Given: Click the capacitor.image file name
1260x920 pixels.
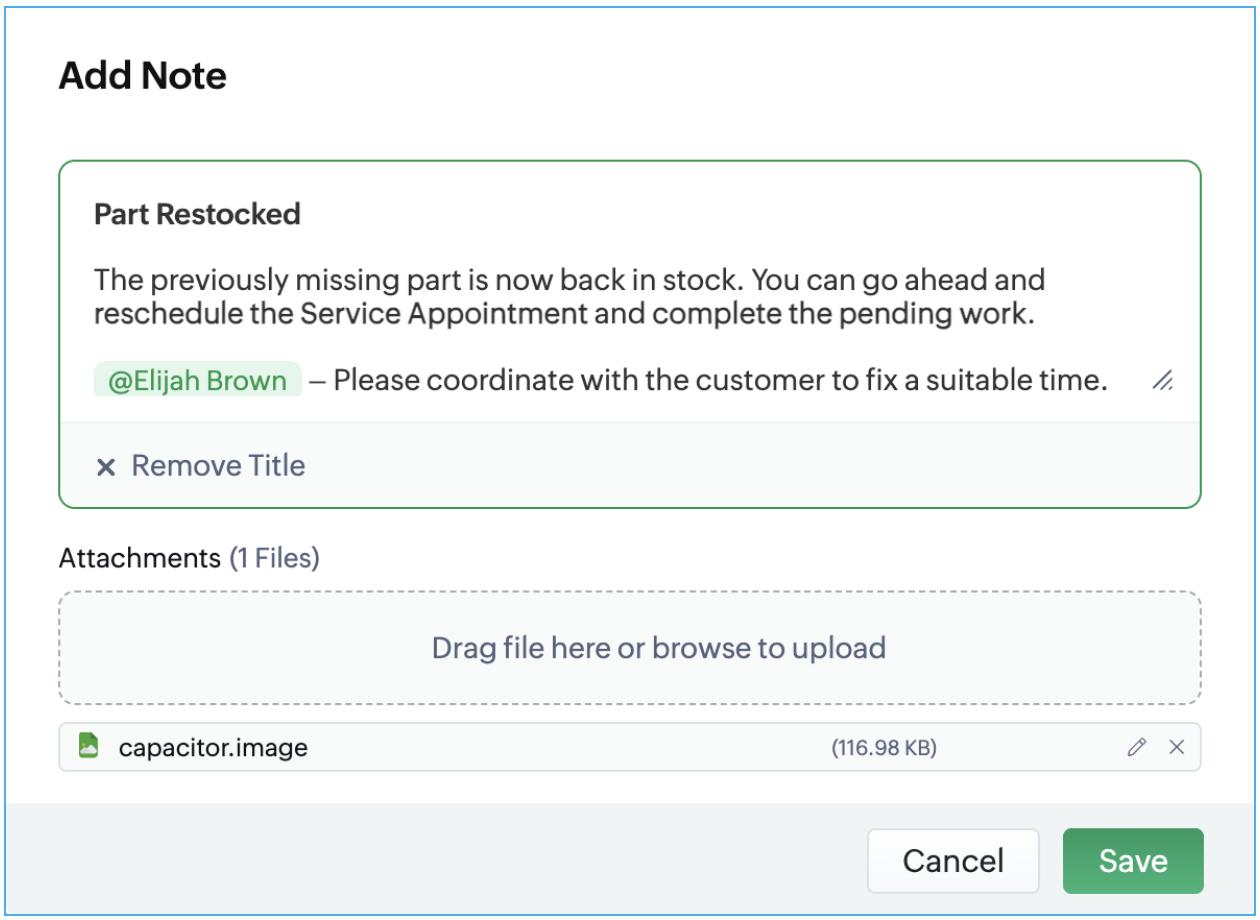Looking at the screenshot, I should point(213,747).
